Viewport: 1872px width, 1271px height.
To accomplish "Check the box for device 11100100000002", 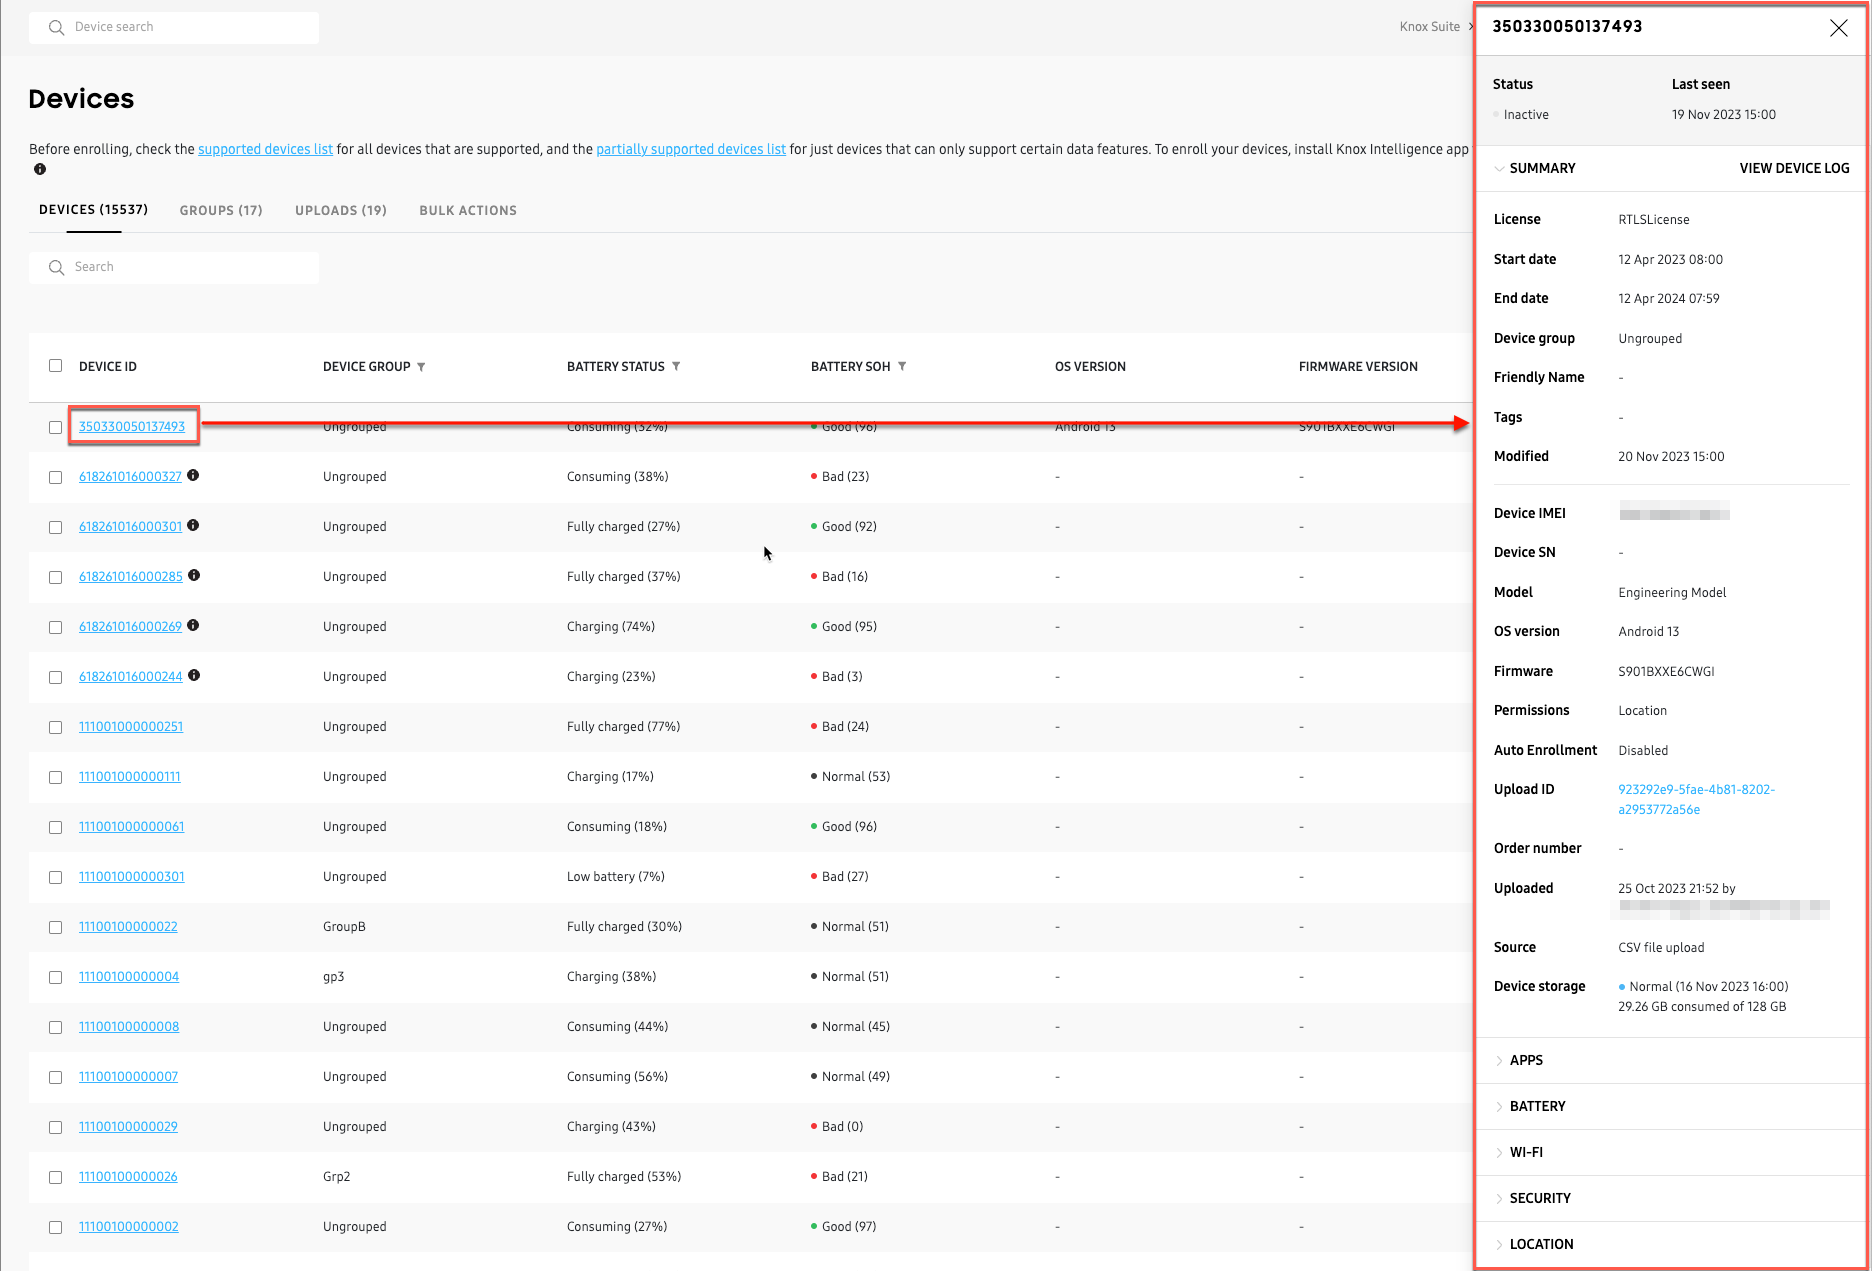I will 55,1227.
